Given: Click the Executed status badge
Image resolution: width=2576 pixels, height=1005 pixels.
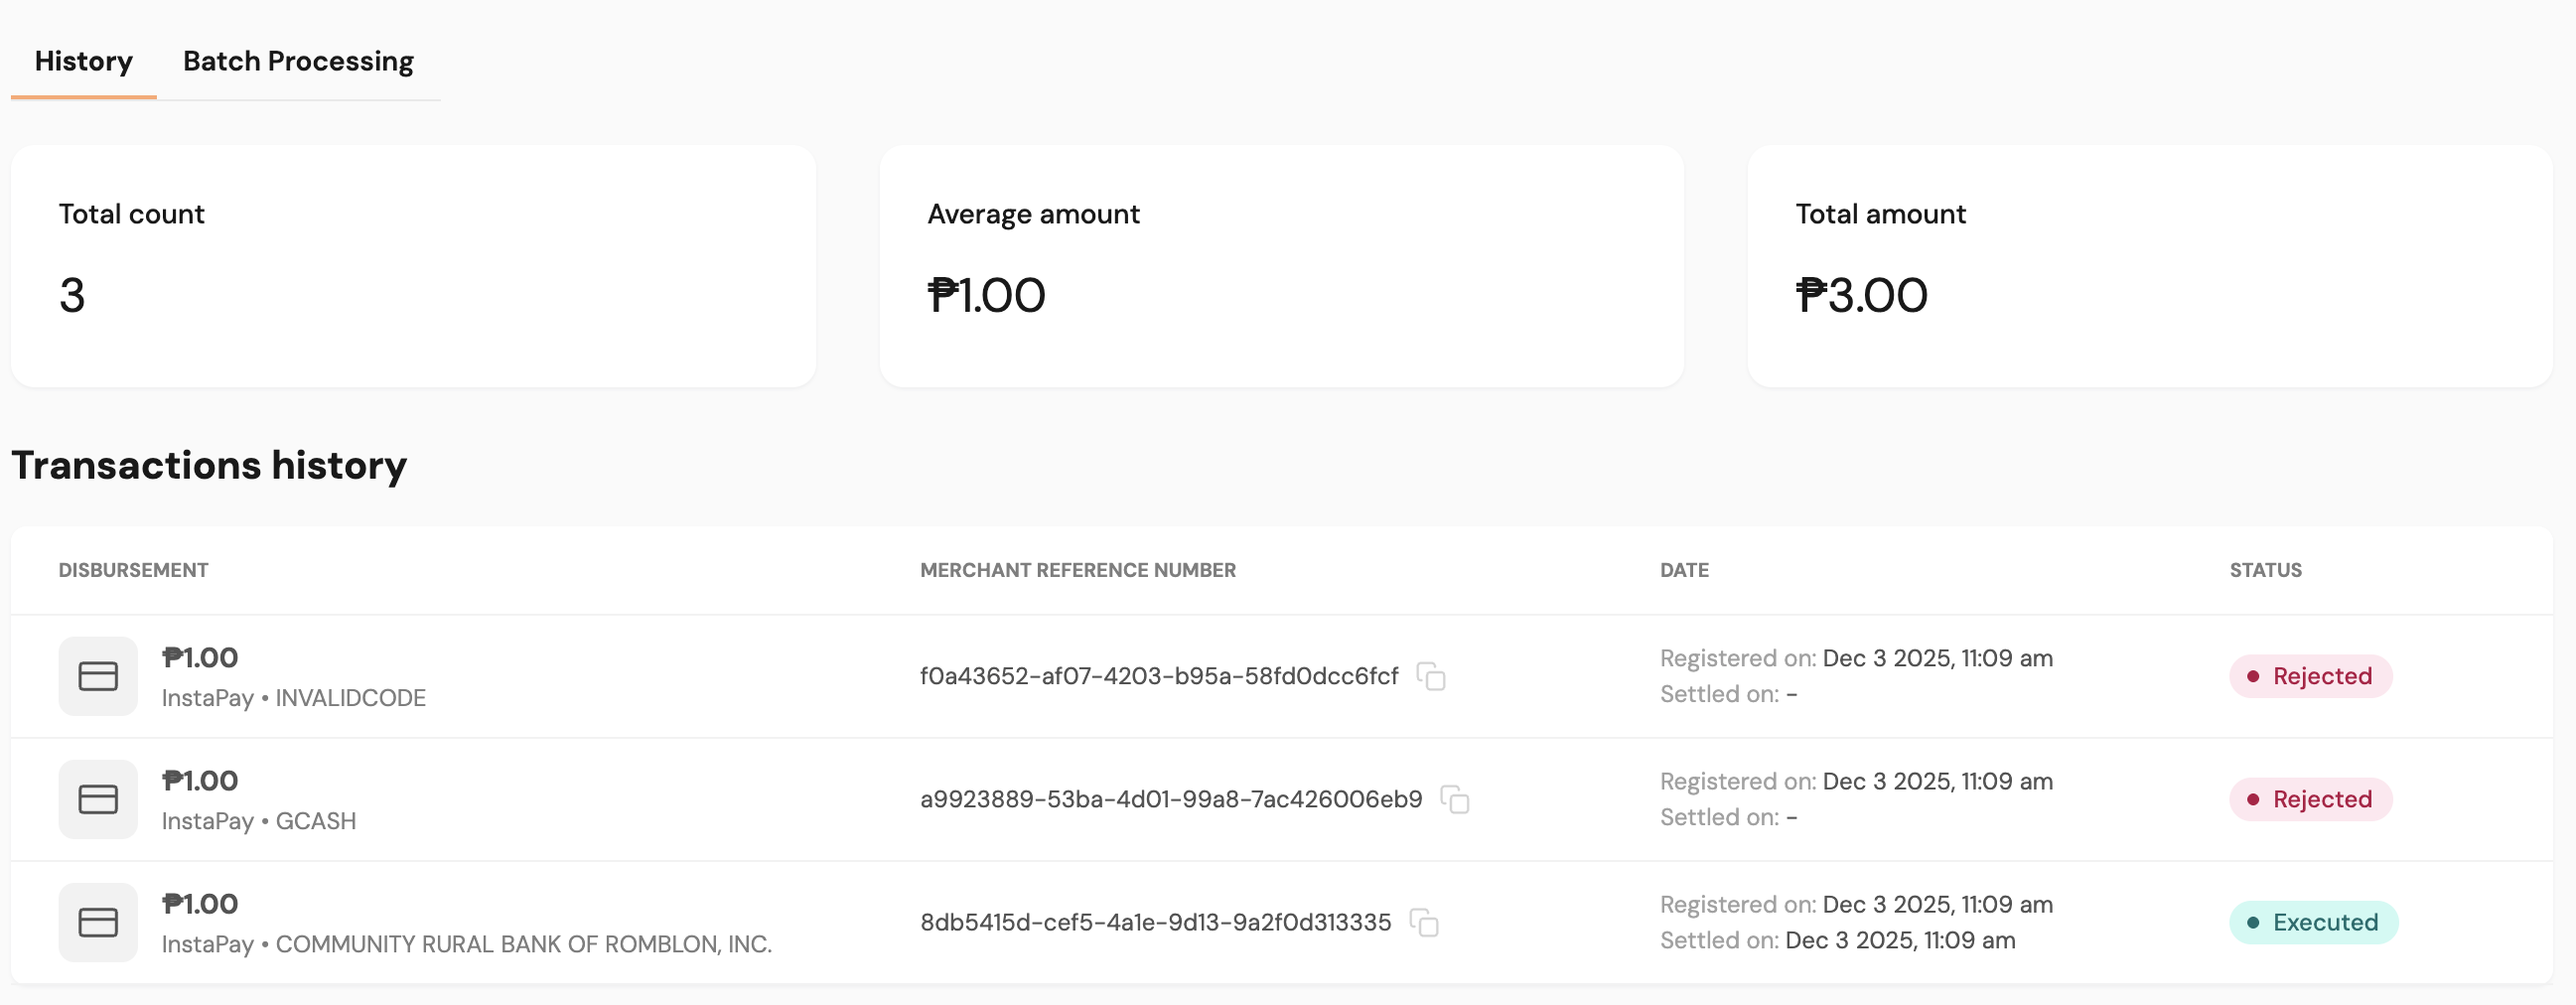Looking at the screenshot, I should (2313, 923).
